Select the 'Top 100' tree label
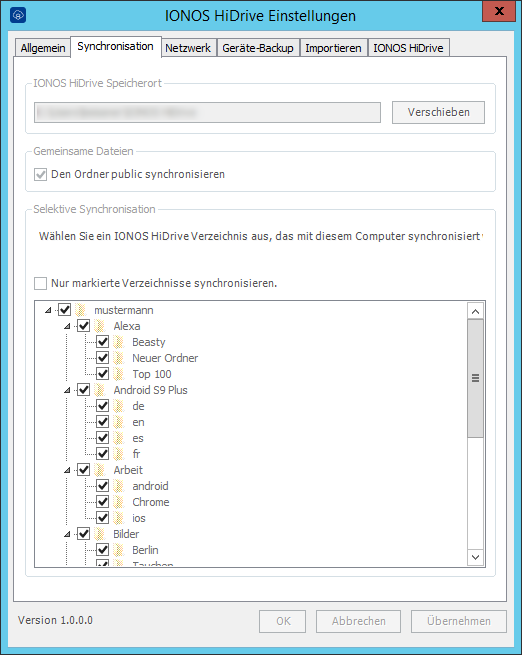Viewport: 522px width, 655px height. coord(152,374)
